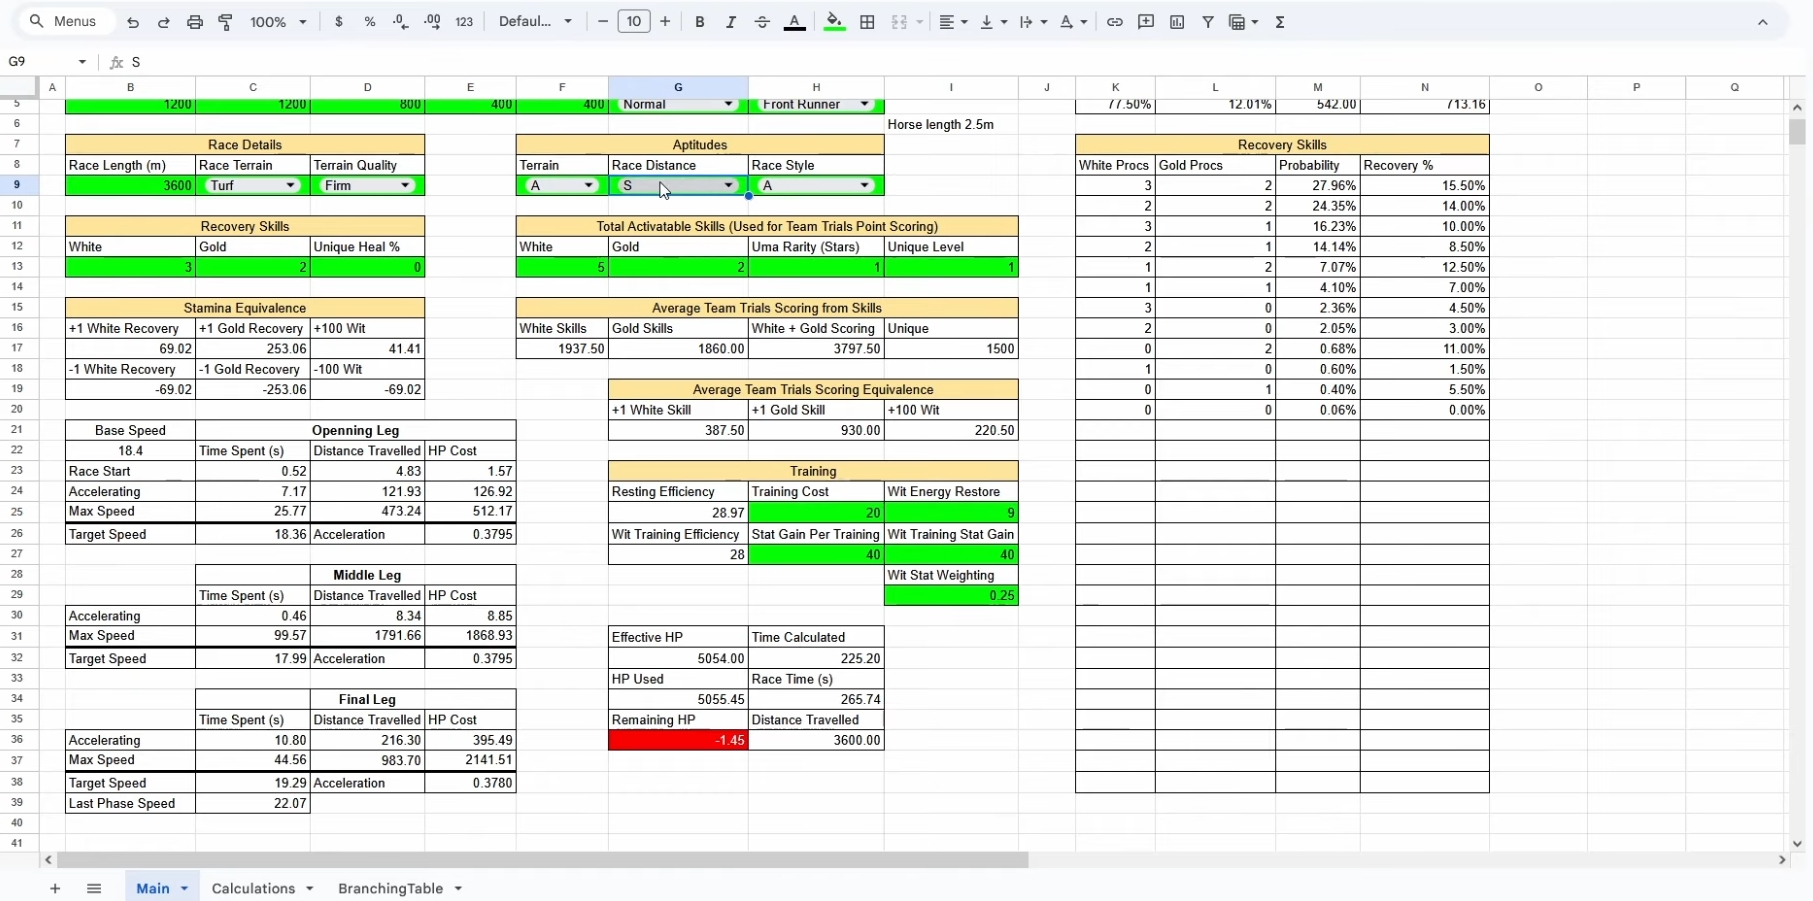
Task: Select the Last Phase Speed value 22.07
Action: (x=253, y=803)
